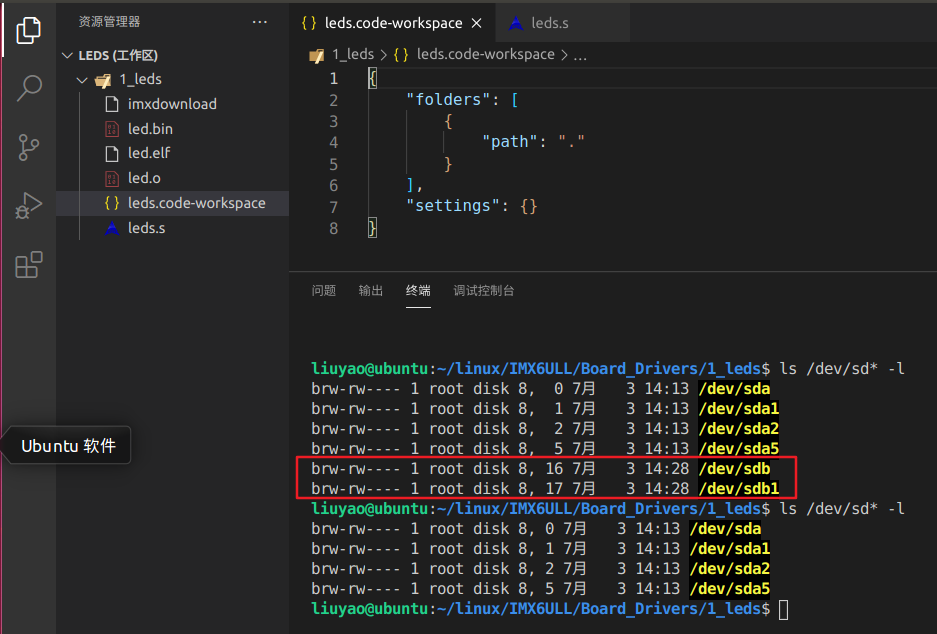Place cursor on "path" key in line 4
This screenshot has height=634, width=937.
click(x=509, y=142)
